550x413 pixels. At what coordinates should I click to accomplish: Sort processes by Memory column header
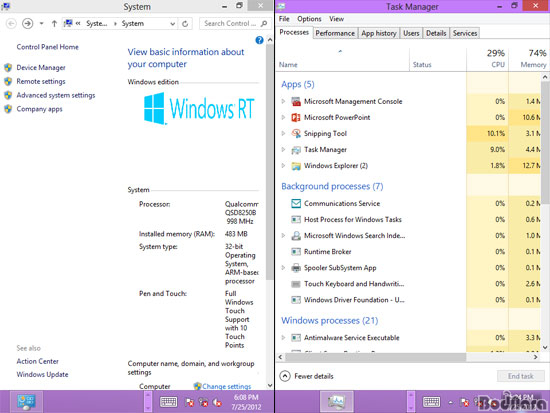coord(529,59)
